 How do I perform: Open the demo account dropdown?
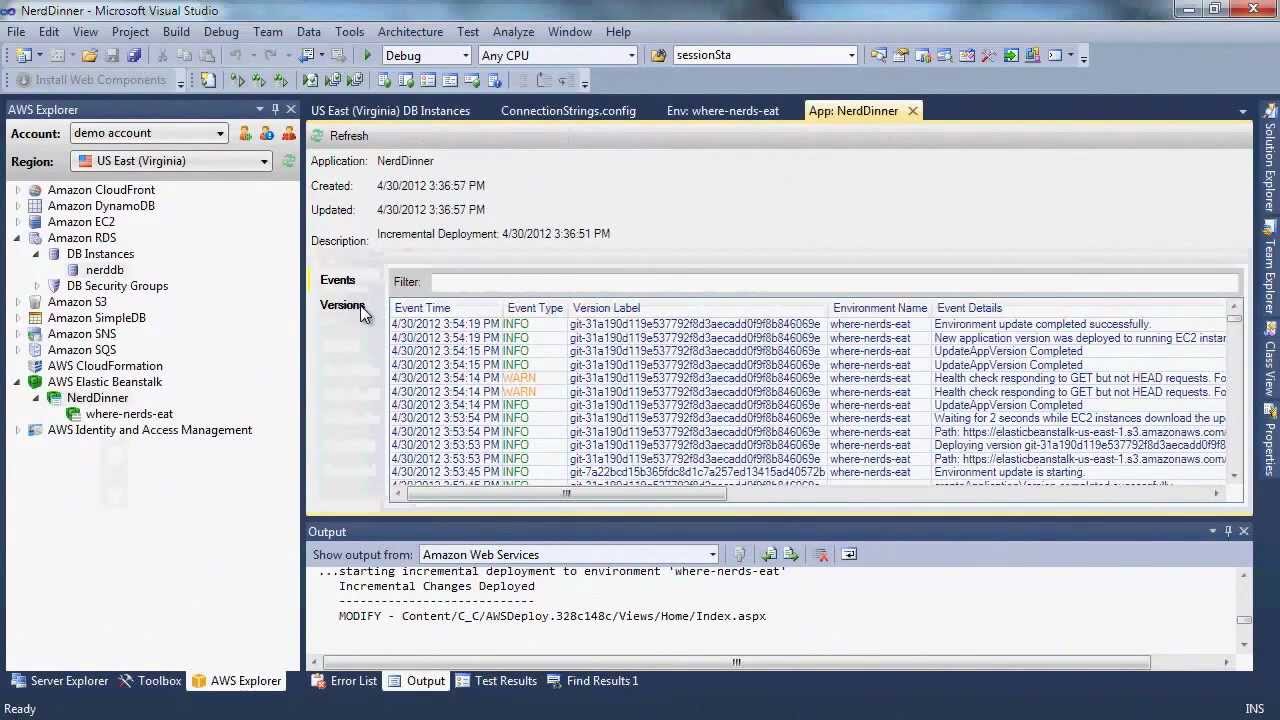(x=220, y=133)
